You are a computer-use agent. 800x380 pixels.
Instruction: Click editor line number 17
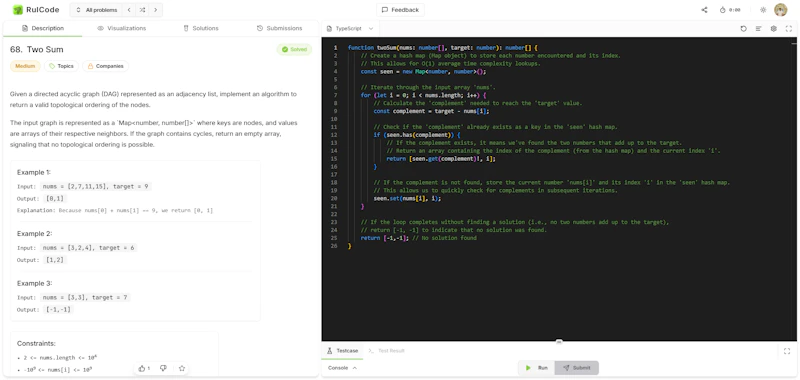[x=334, y=174]
